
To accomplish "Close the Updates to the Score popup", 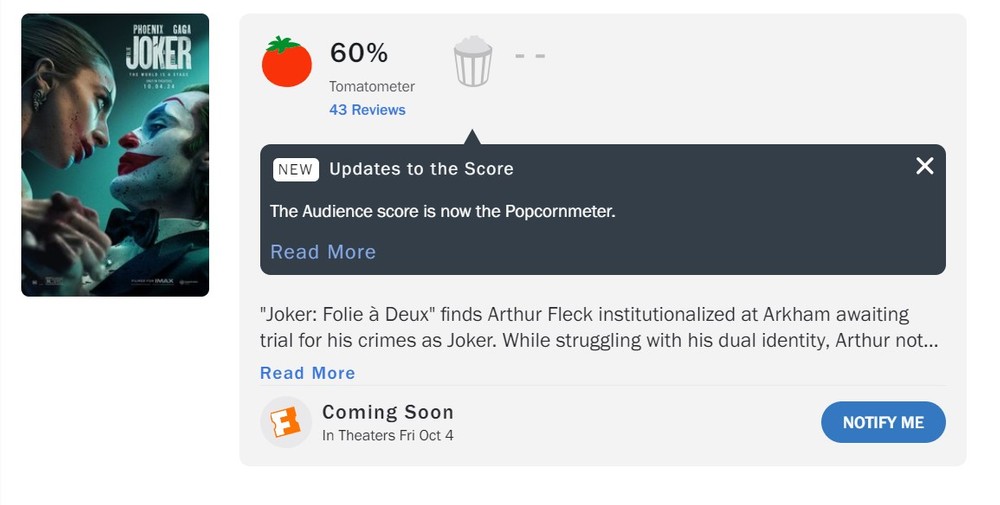I will (924, 166).
